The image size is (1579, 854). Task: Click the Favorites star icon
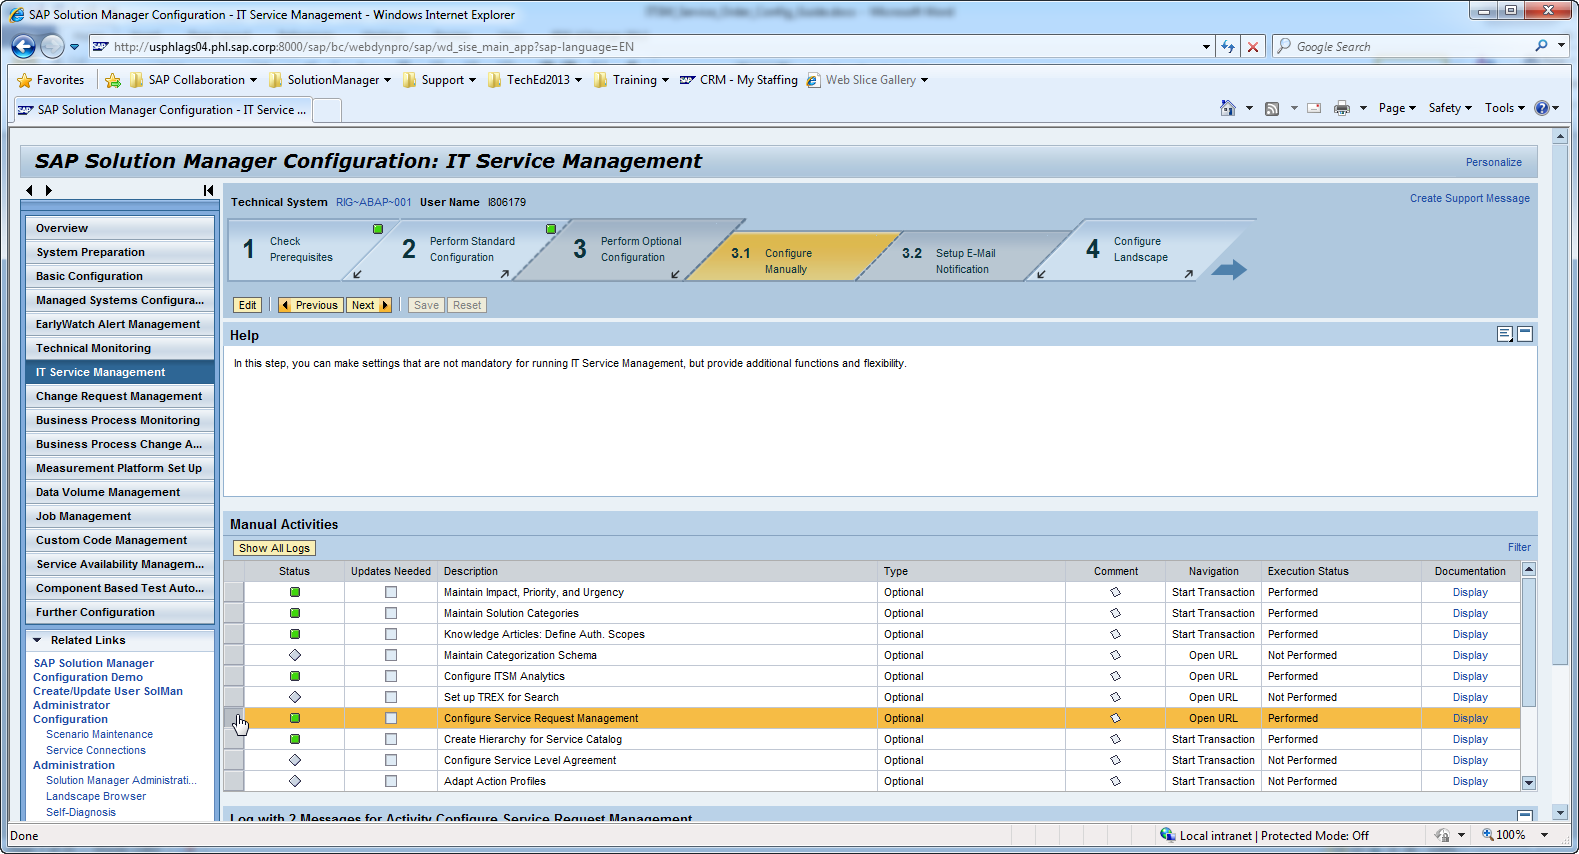tap(25, 80)
